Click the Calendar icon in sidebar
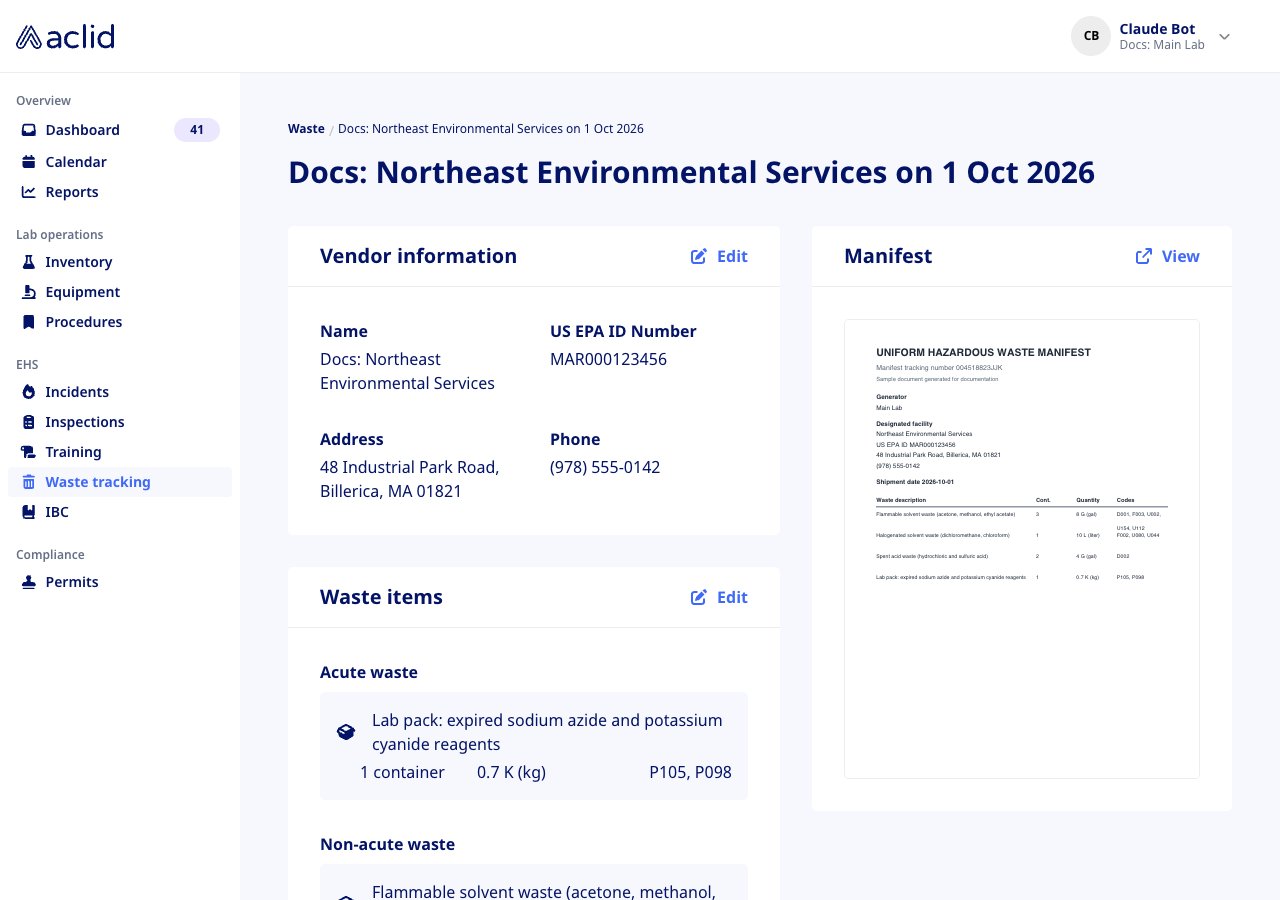The width and height of the screenshot is (1280, 900). pyautogui.click(x=29, y=162)
